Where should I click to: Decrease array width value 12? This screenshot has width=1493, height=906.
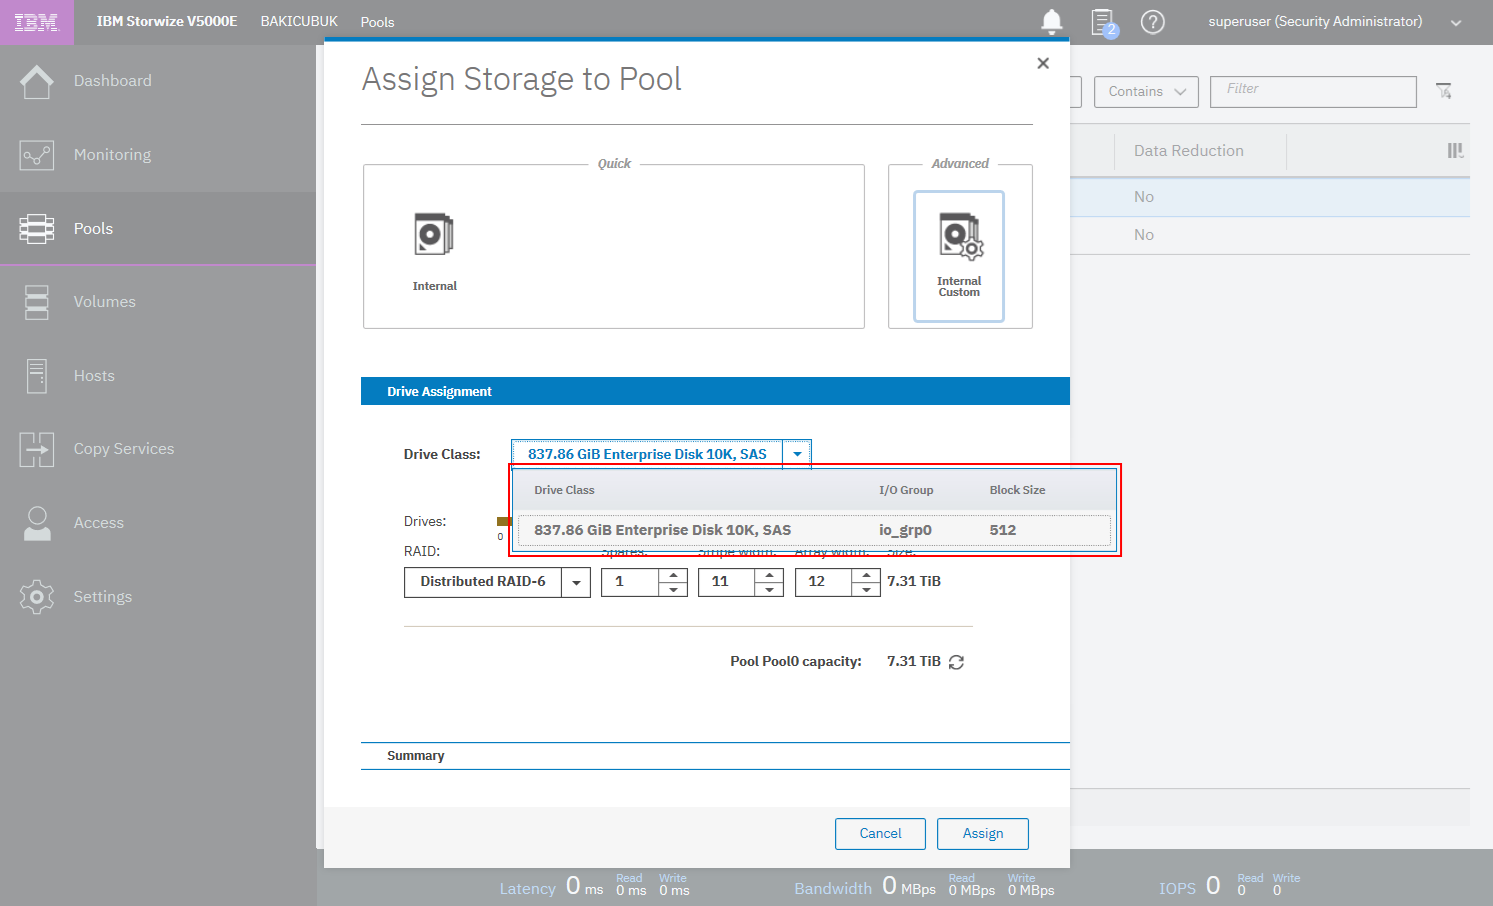[x=866, y=589]
